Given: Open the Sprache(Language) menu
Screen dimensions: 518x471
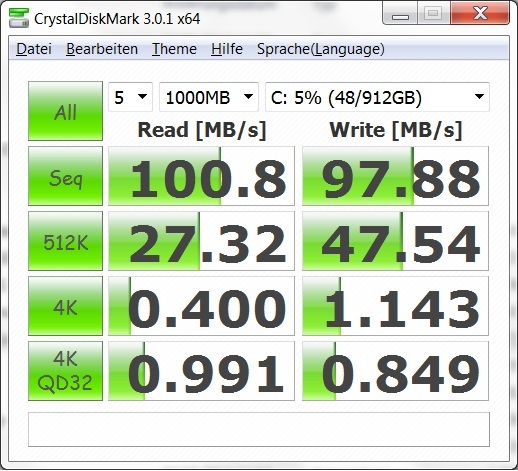Looking at the screenshot, I should click(x=321, y=49).
